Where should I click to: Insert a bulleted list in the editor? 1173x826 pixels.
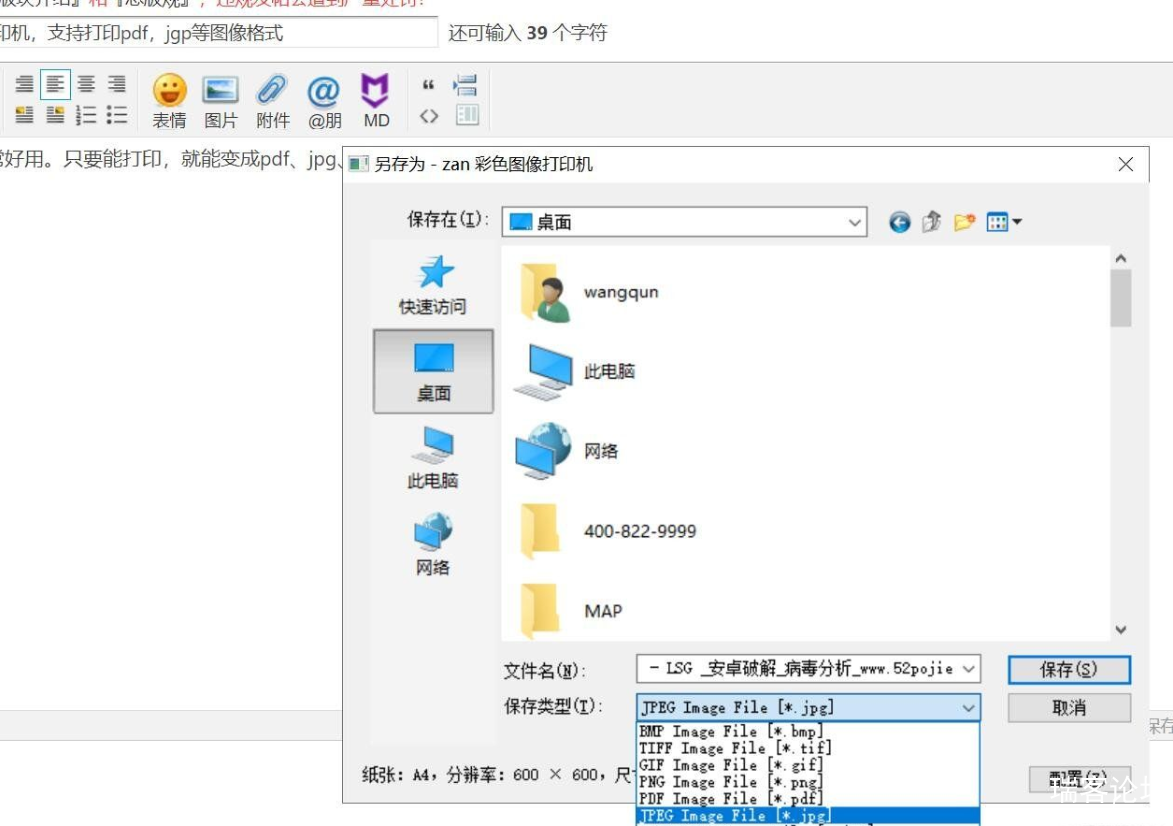(x=117, y=115)
